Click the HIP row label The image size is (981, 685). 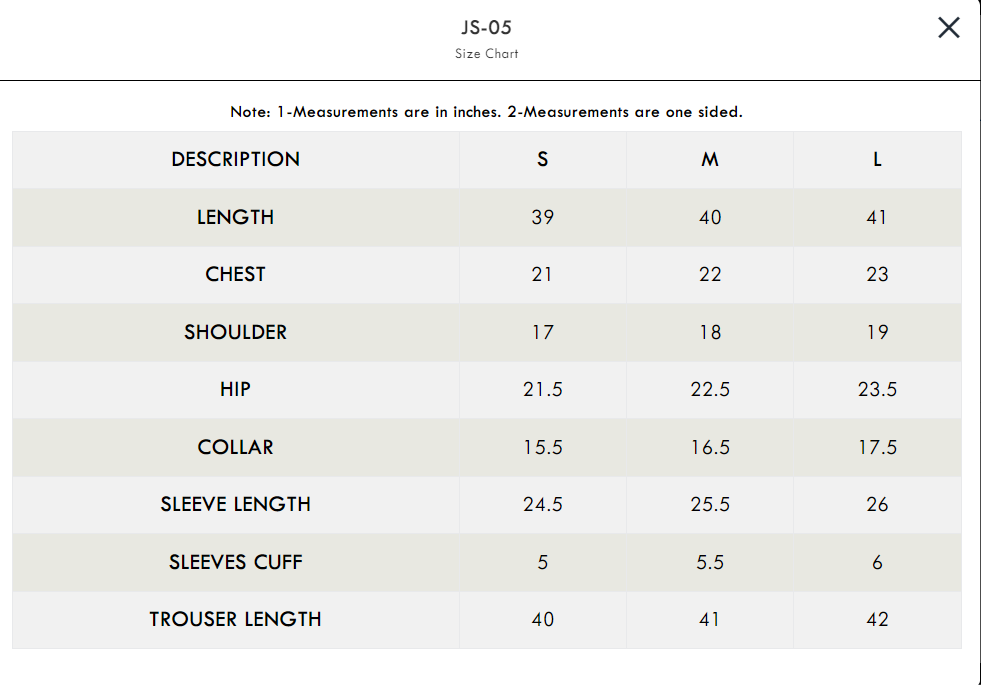[x=236, y=389]
